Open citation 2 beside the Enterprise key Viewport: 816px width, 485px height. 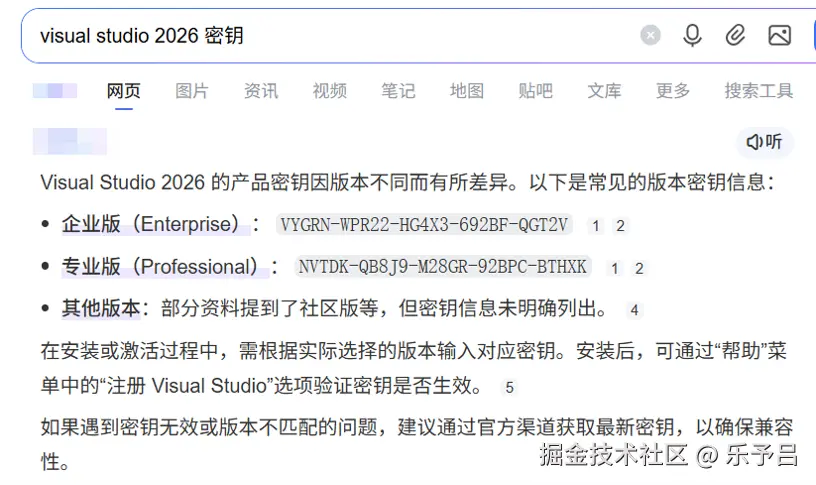[x=620, y=226]
